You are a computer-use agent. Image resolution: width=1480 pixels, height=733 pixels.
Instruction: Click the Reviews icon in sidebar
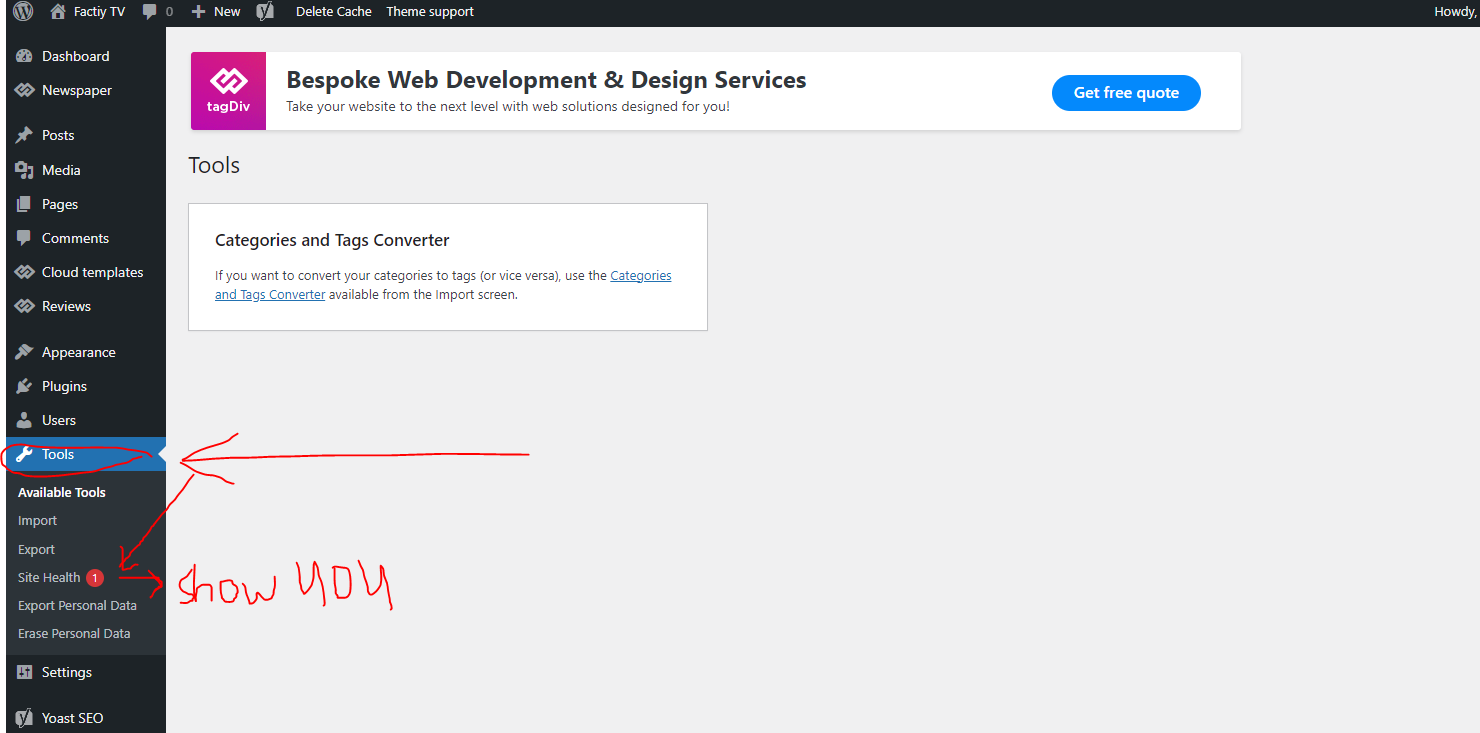click(x=25, y=306)
